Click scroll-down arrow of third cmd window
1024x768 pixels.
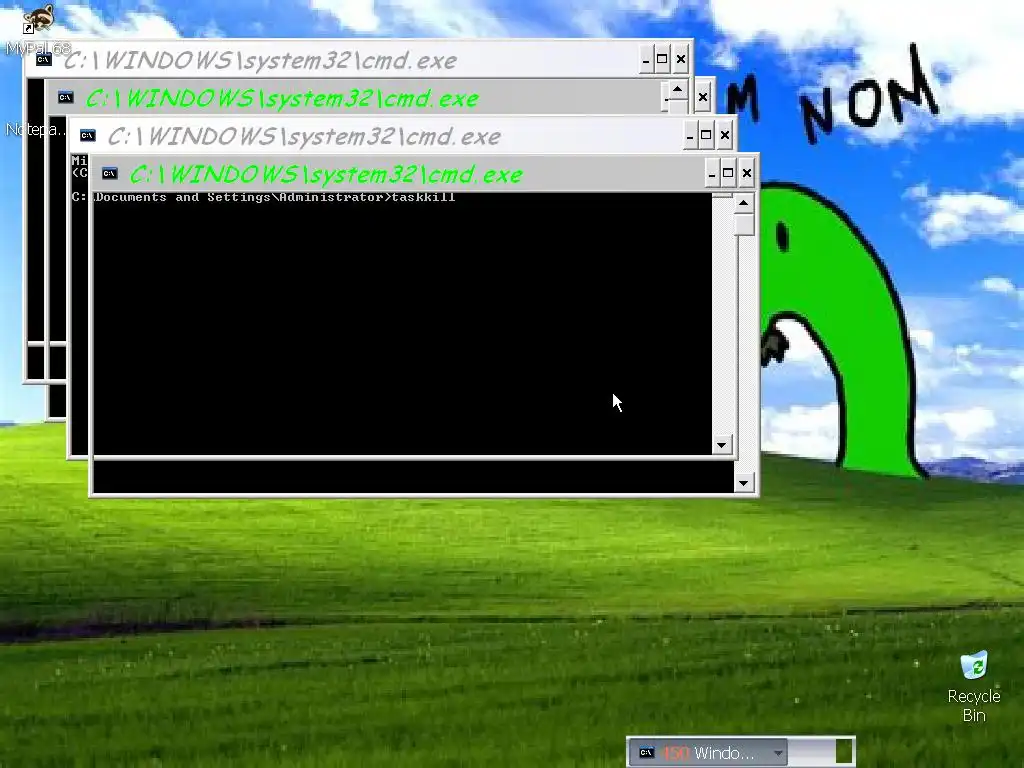click(721, 445)
